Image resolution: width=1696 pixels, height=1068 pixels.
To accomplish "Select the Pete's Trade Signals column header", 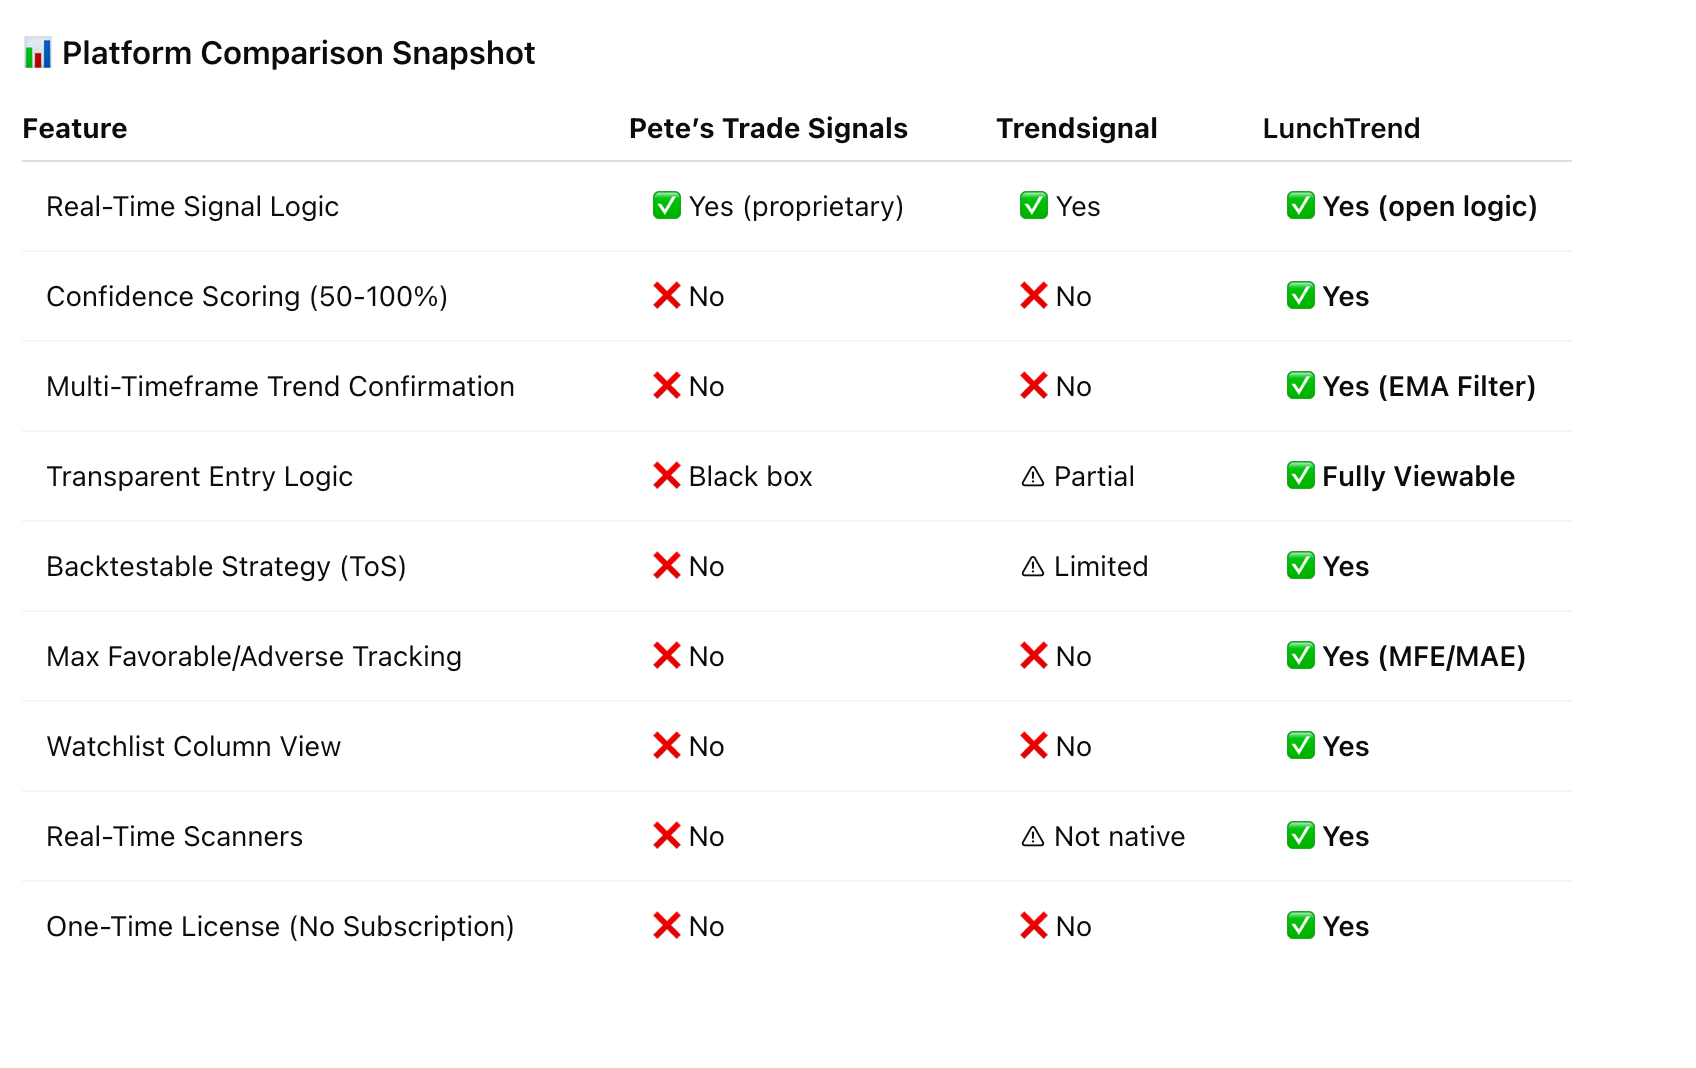I will [x=768, y=128].
